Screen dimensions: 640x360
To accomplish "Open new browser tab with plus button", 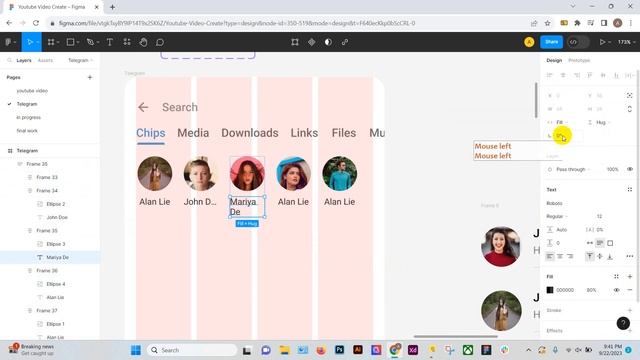I will [112, 7].
